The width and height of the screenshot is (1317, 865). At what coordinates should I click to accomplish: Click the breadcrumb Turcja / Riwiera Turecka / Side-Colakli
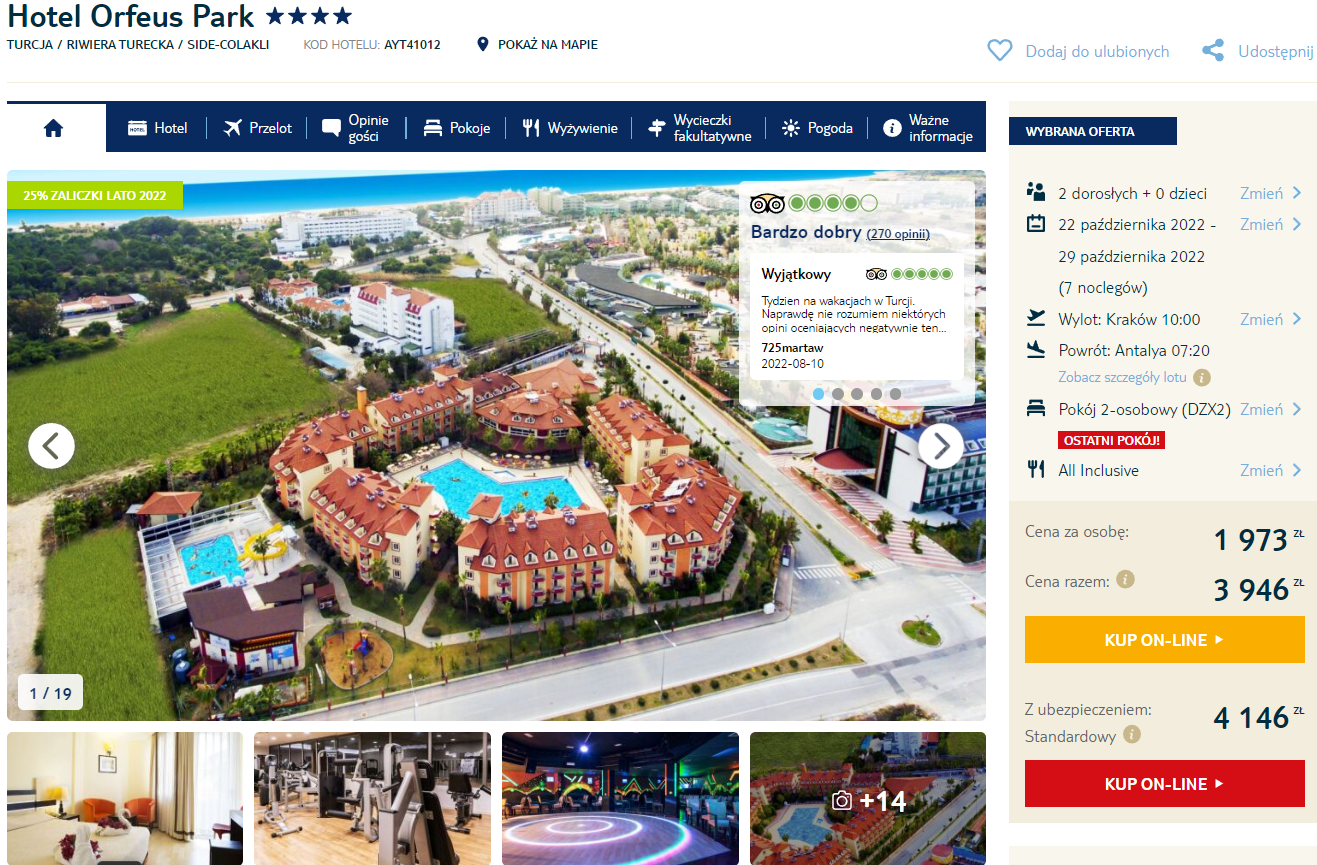click(x=138, y=44)
